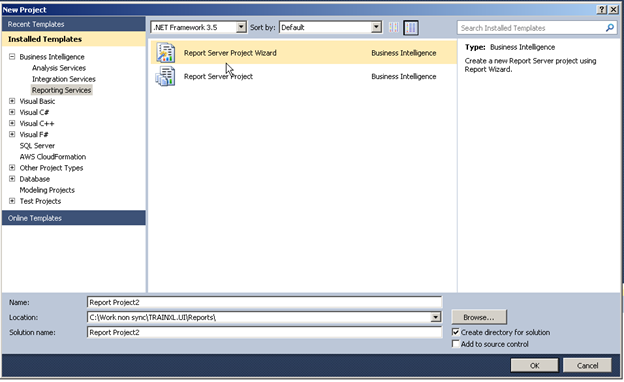The image size is (624, 382).
Task: Select SQL Server template category
Action: [x=37, y=146]
